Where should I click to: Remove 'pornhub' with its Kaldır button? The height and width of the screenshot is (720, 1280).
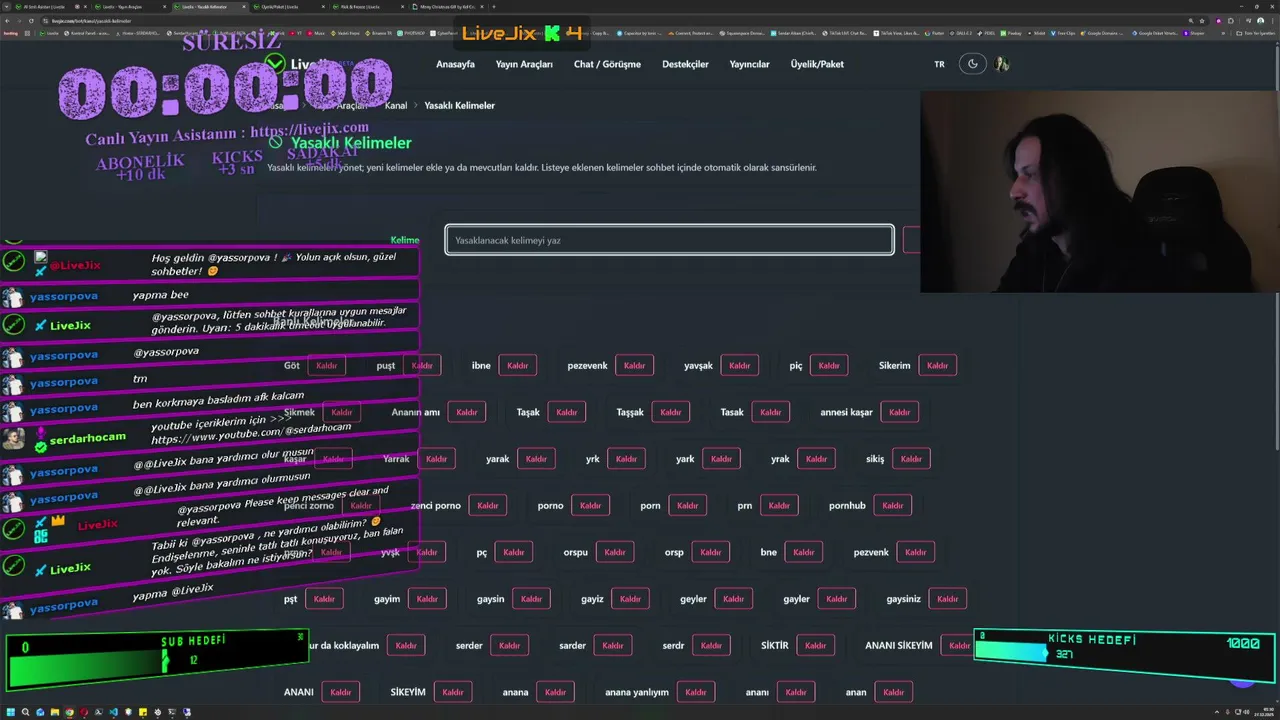click(x=892, y=506)
